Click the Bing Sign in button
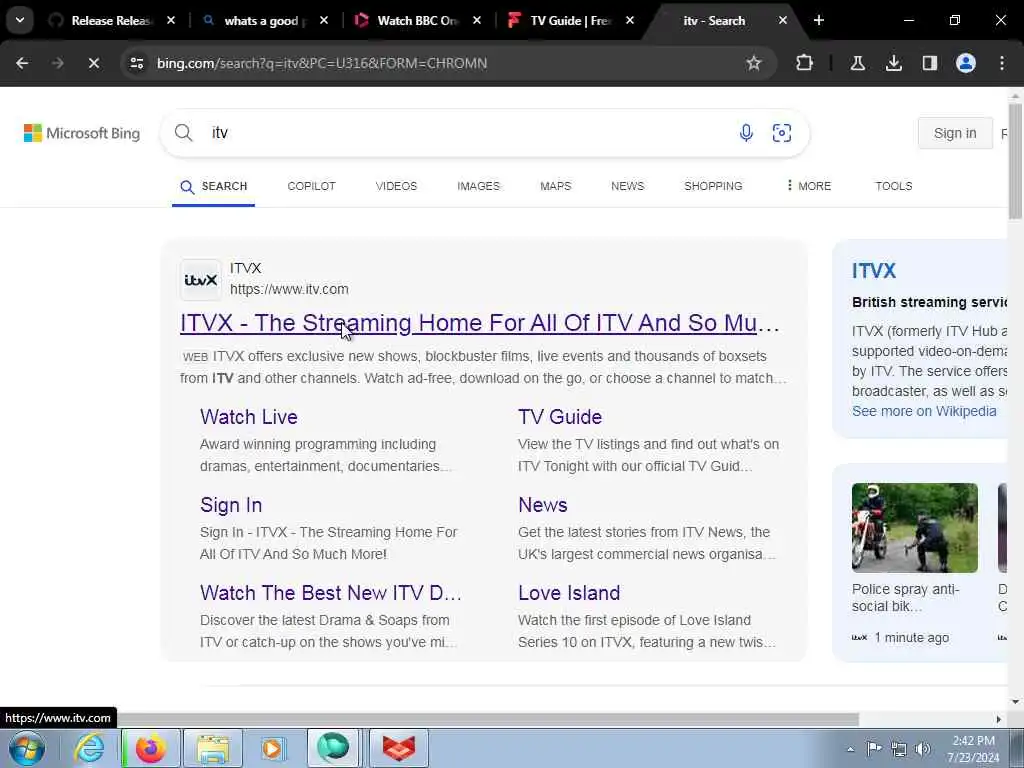This screenshot has height=768, width=1024. point(955,133)
